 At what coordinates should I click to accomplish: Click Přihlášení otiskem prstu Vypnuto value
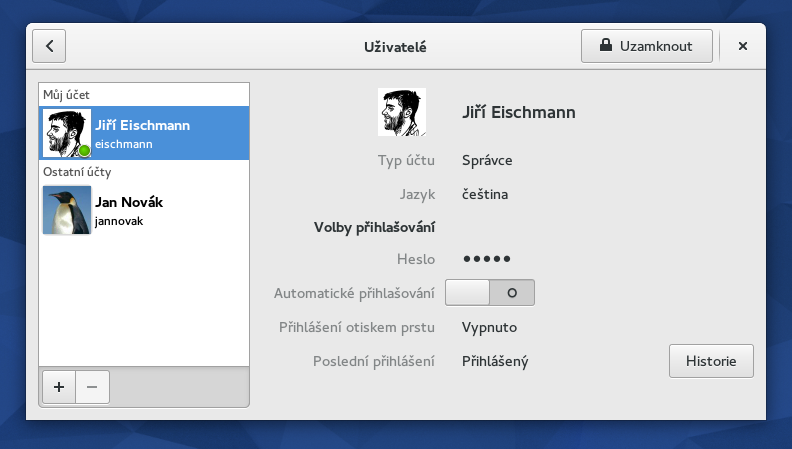coord(489,327)
